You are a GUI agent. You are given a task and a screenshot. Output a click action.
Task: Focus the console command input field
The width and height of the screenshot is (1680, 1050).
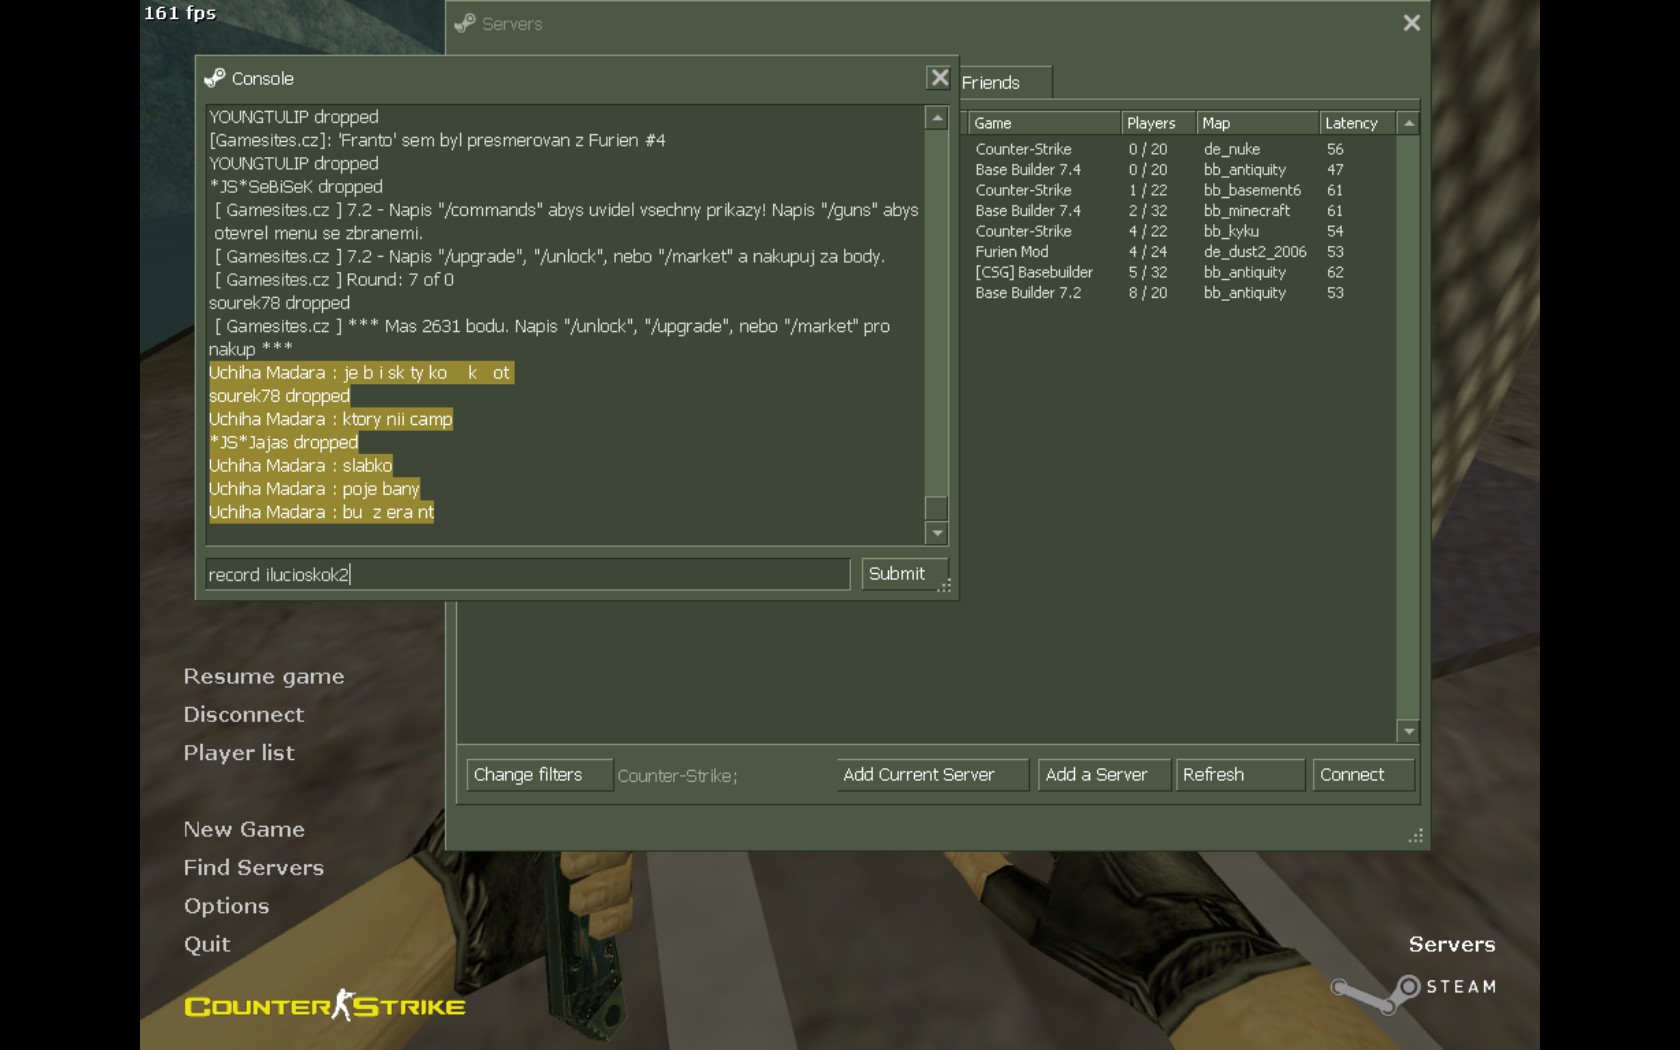point(528,574)
